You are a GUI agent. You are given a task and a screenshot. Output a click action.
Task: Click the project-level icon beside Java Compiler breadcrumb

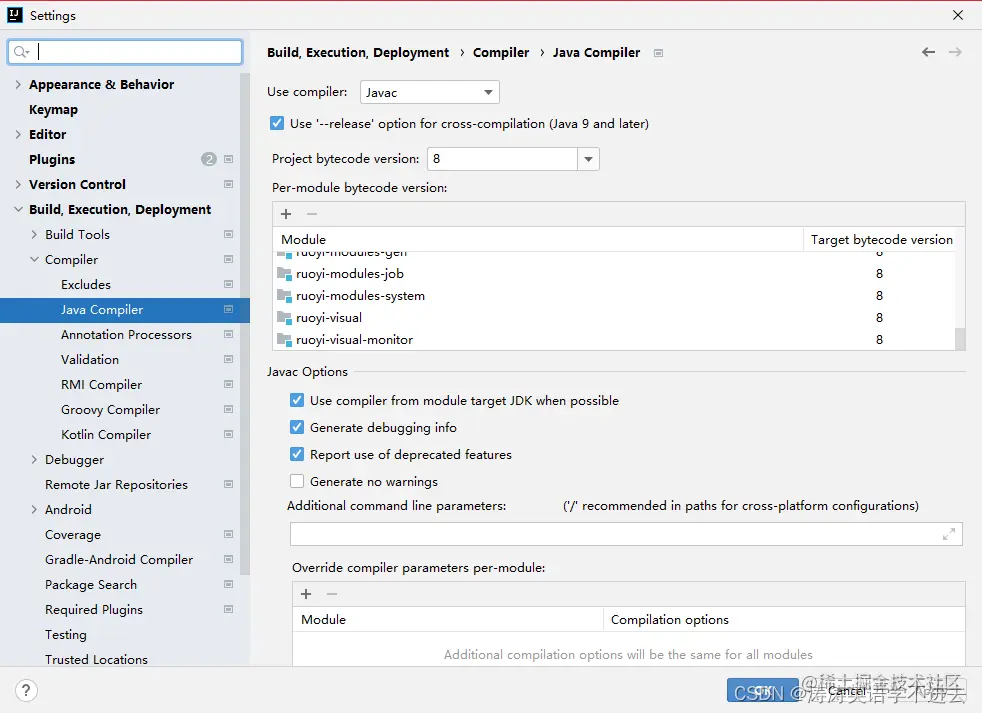click(658, 53)
